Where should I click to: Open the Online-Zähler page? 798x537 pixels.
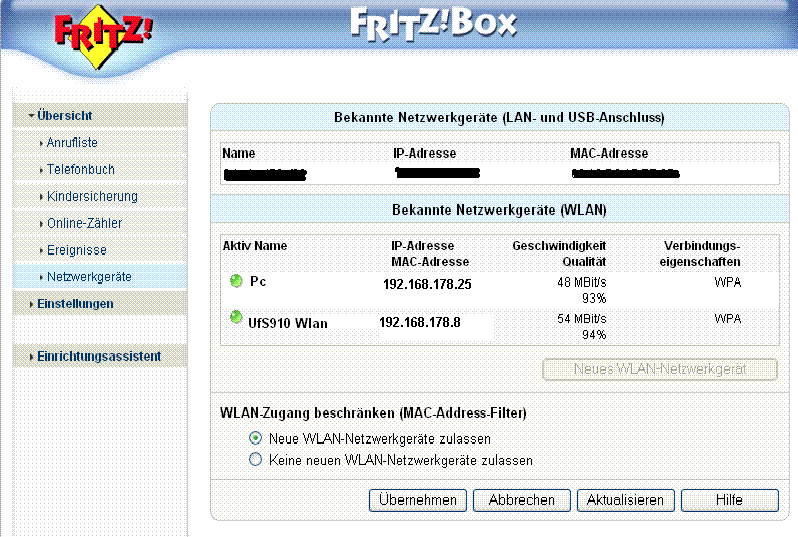pos(84,223)
